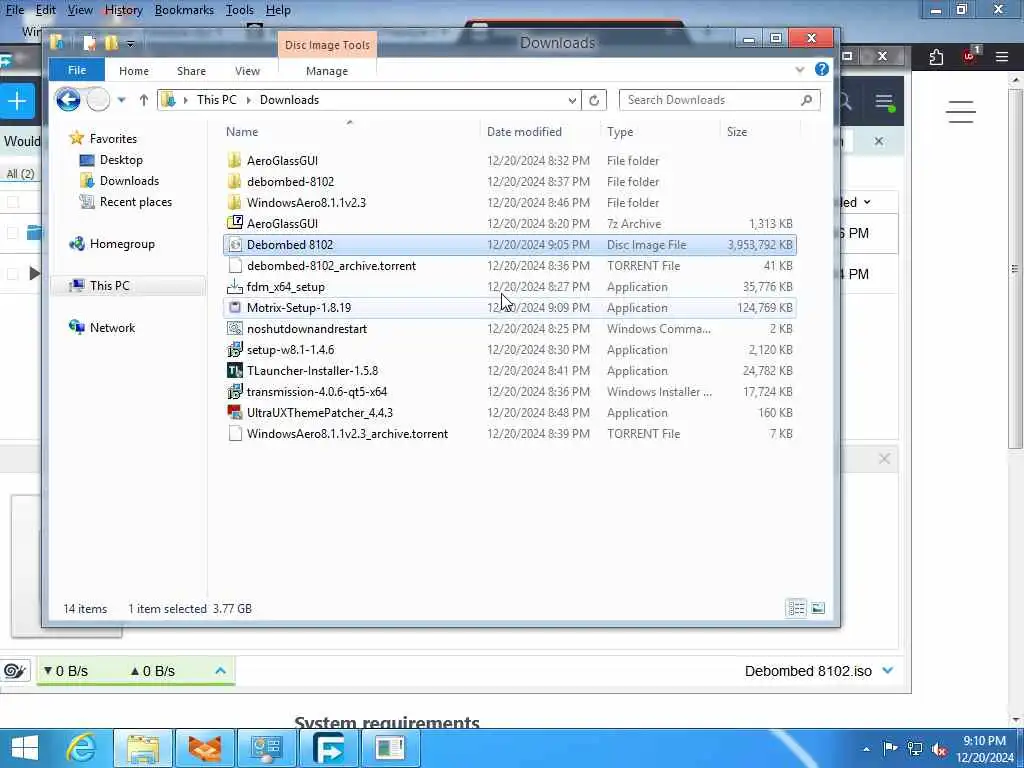Expand the address bar history dropdown
Screen dimensions: 1024x768
click(x=572, y=101)
